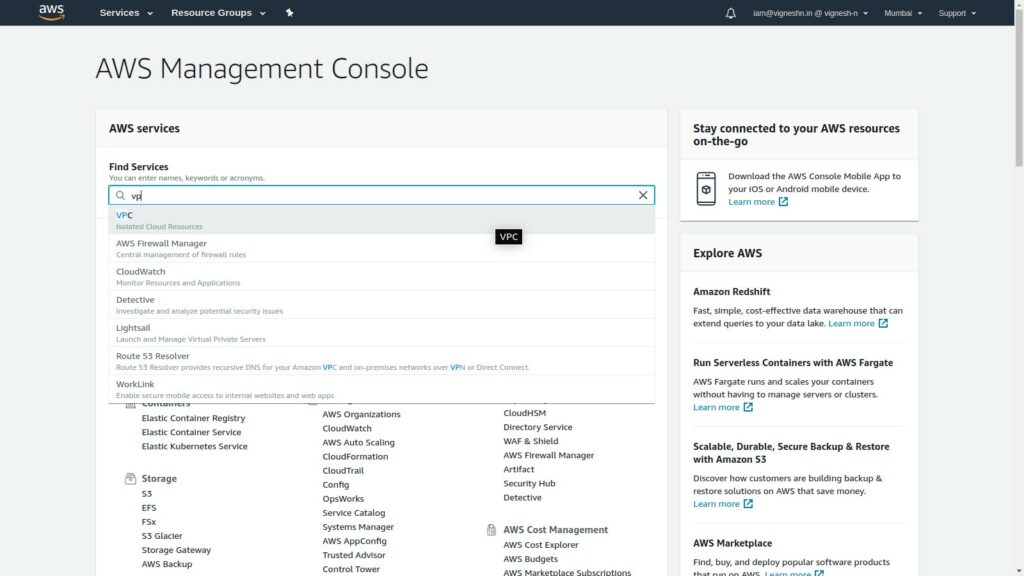The width and height of the screenshot is (1024, 576).
Task: Open AWS Backup service
Action: coord(167,564)
